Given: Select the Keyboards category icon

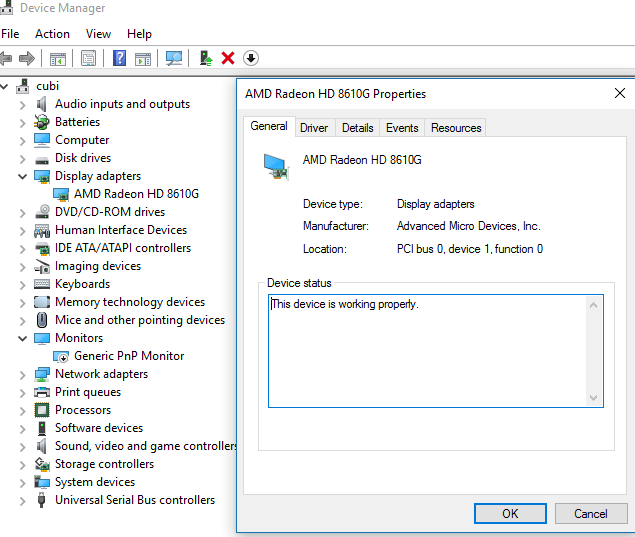Looking at the screenshot, I should coord(42,284).
